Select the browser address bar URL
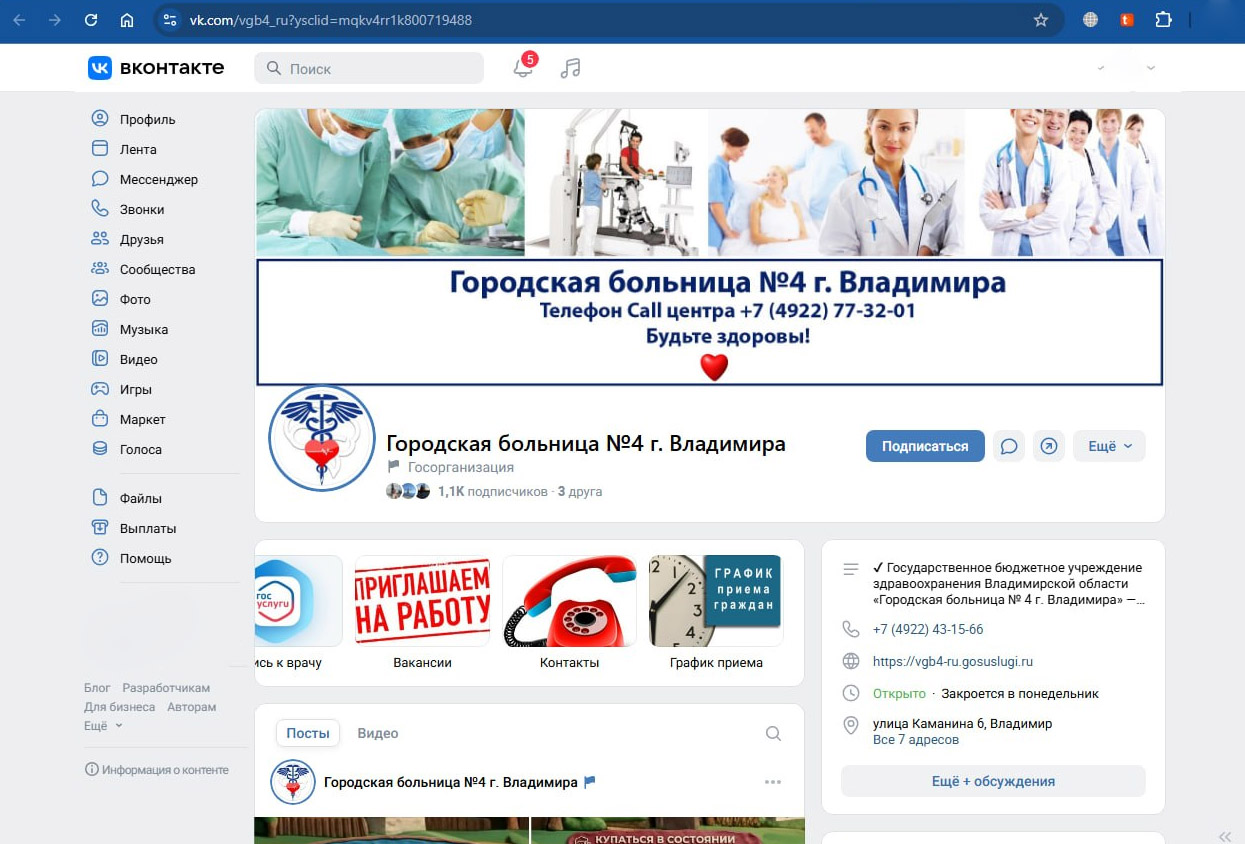1245x844 pixels. [331, 20]
